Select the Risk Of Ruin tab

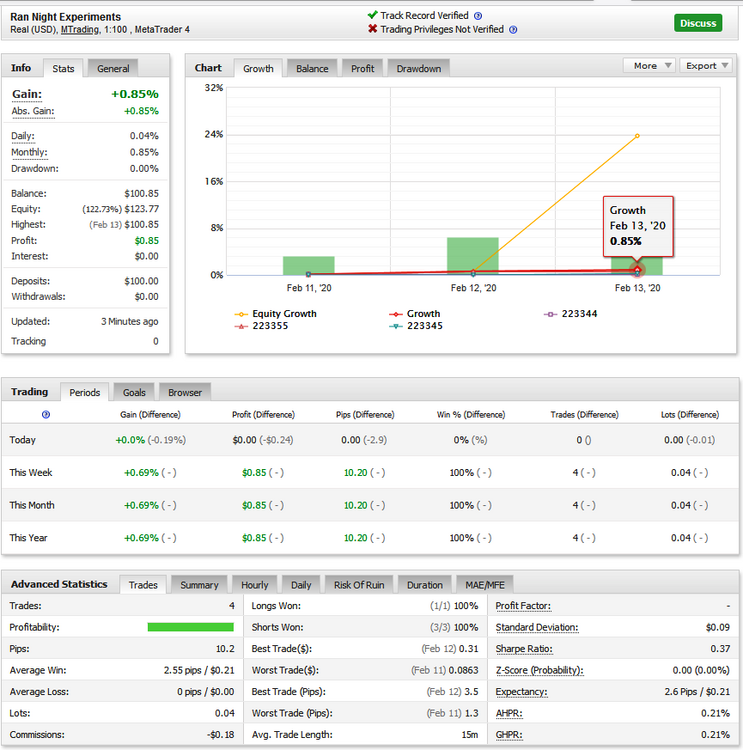pos(359,585)
